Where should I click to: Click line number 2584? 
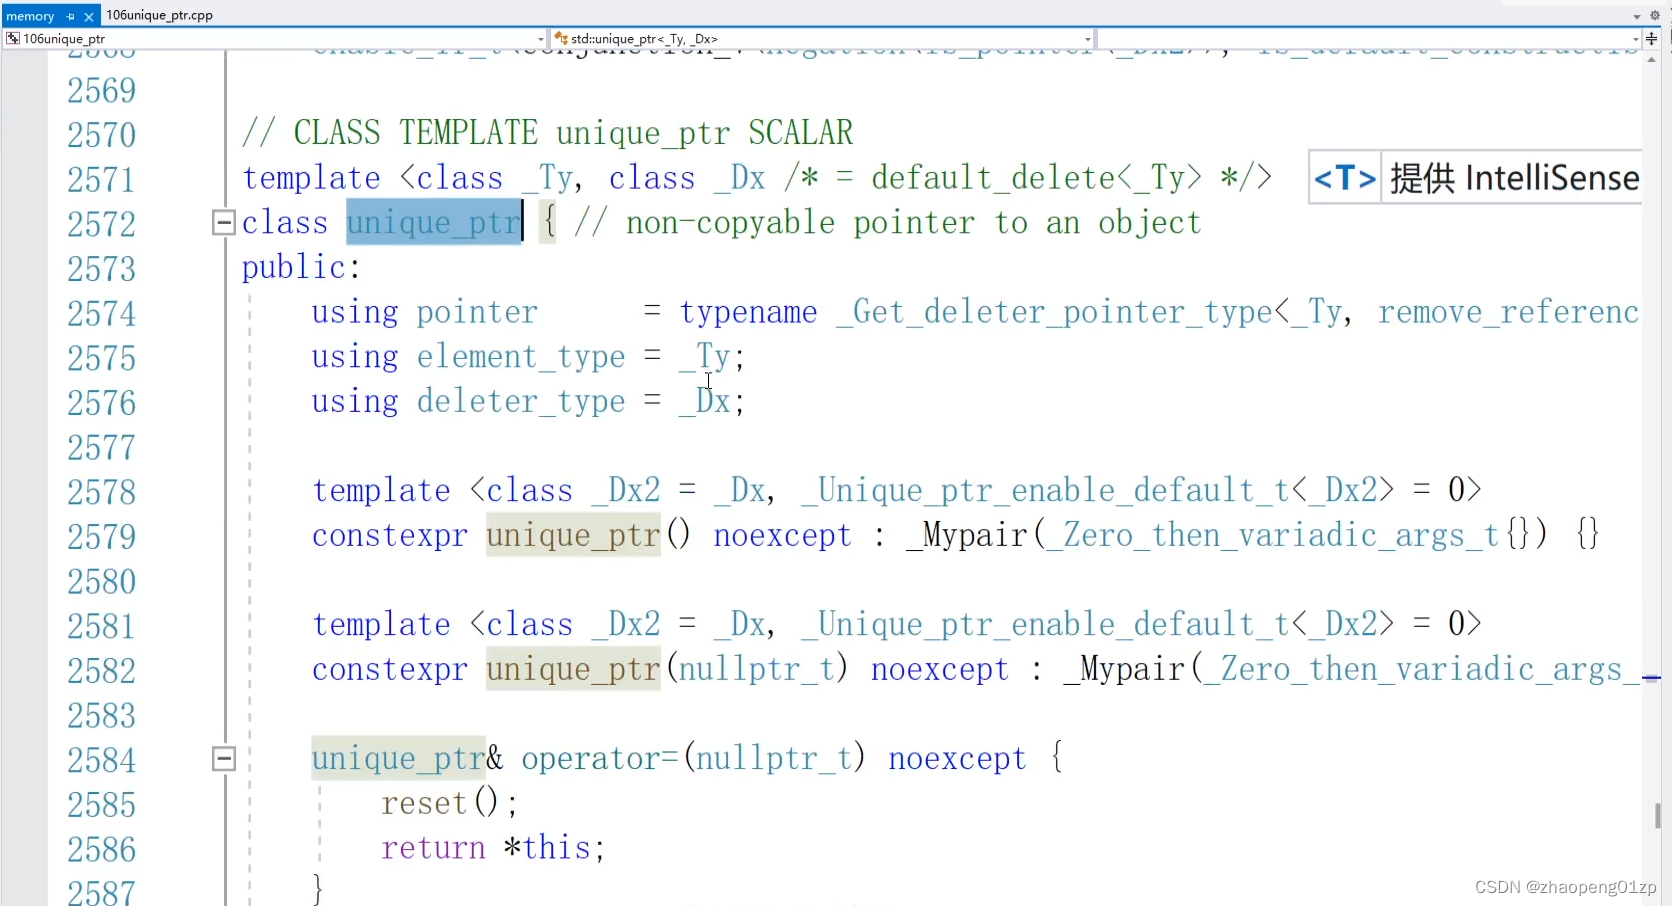pos(101,760)
